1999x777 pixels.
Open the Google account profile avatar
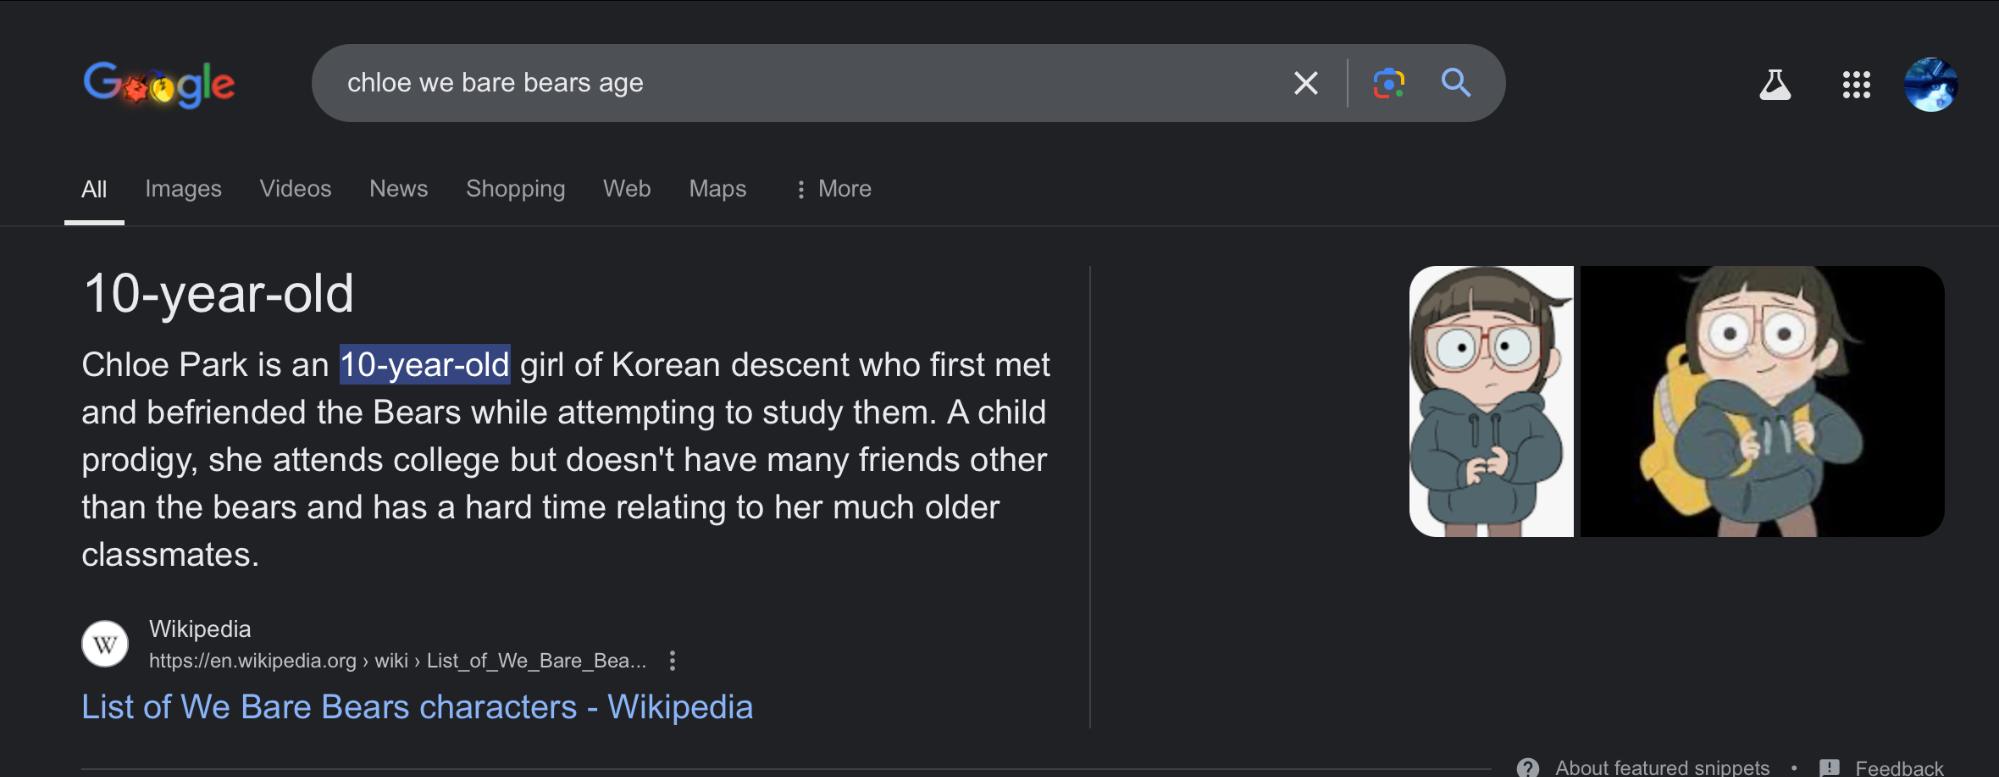1931,84
